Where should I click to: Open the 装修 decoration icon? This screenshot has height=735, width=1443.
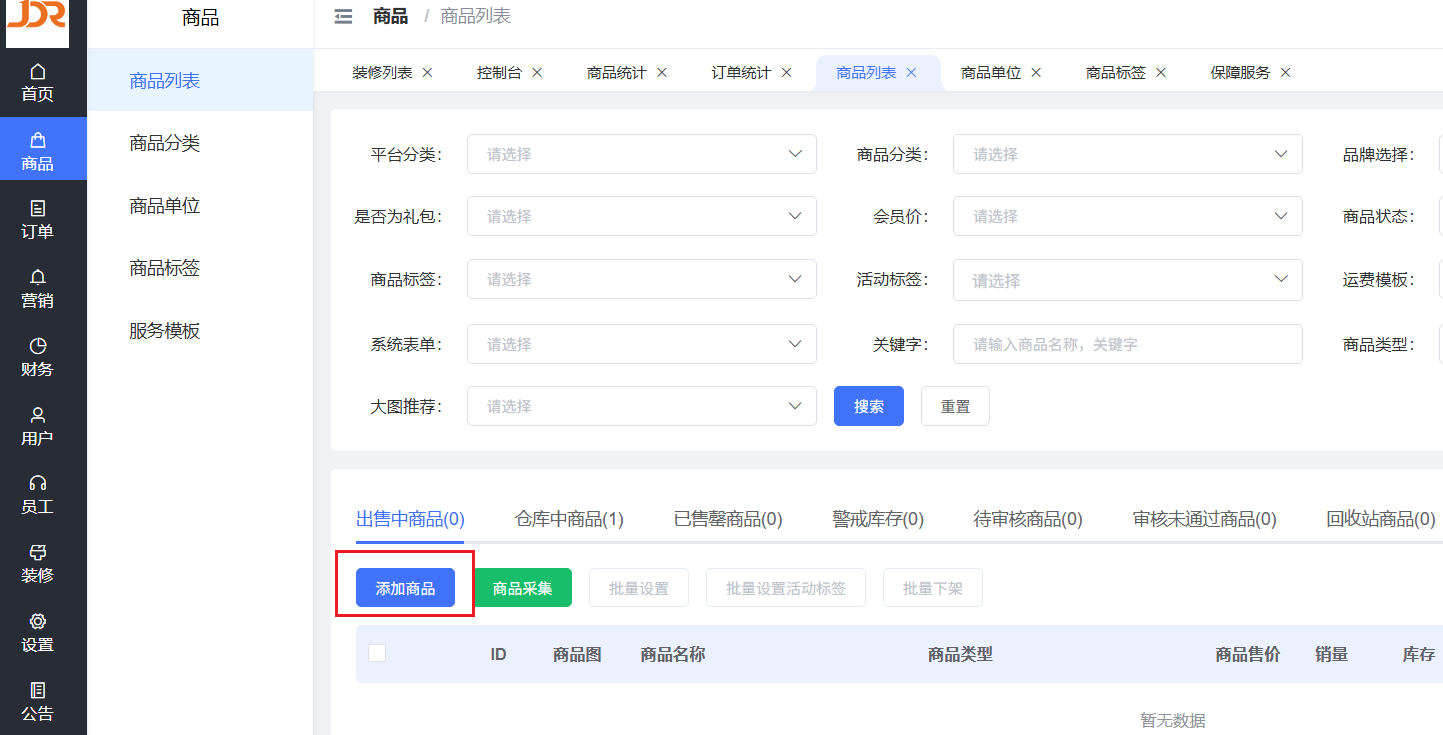pyautogui.click(x=38, y=552)
